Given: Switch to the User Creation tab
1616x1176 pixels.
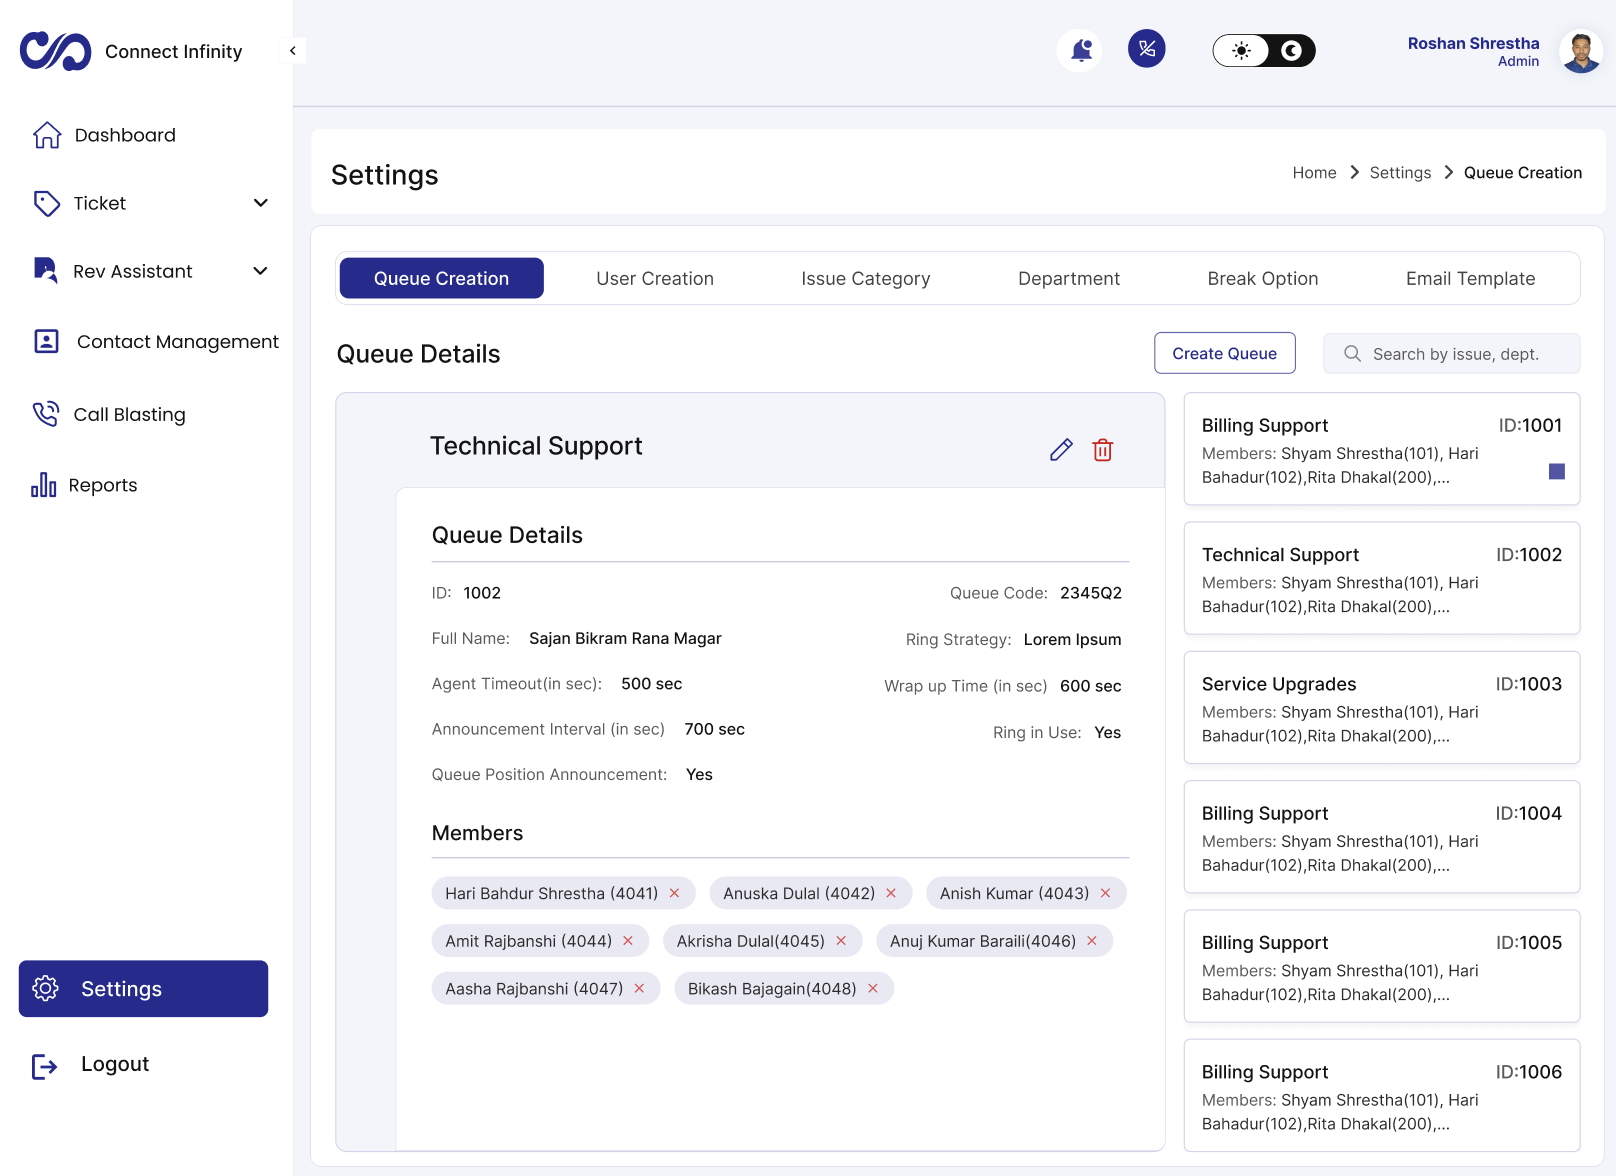Looking at the screenshot, I should point(655,278).
